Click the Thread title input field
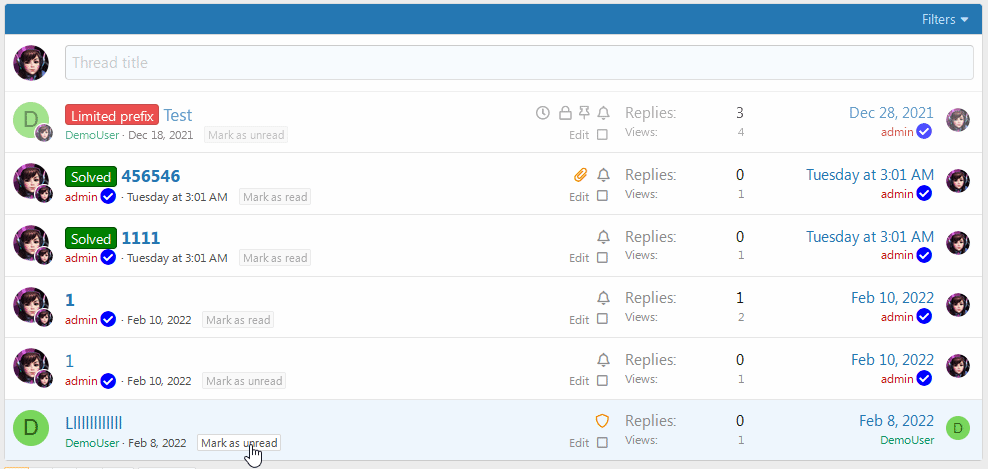 [x=518, y=62]
